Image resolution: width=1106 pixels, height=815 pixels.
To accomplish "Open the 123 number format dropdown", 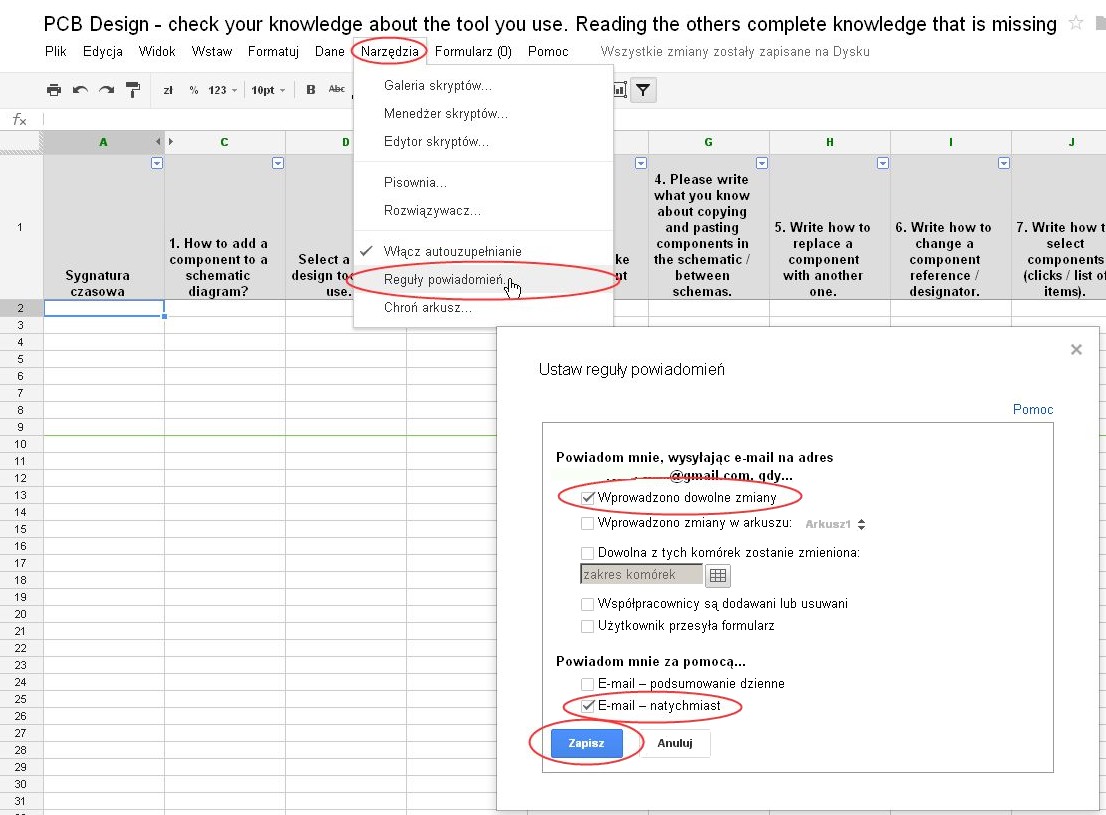I will tap(222, 90).
